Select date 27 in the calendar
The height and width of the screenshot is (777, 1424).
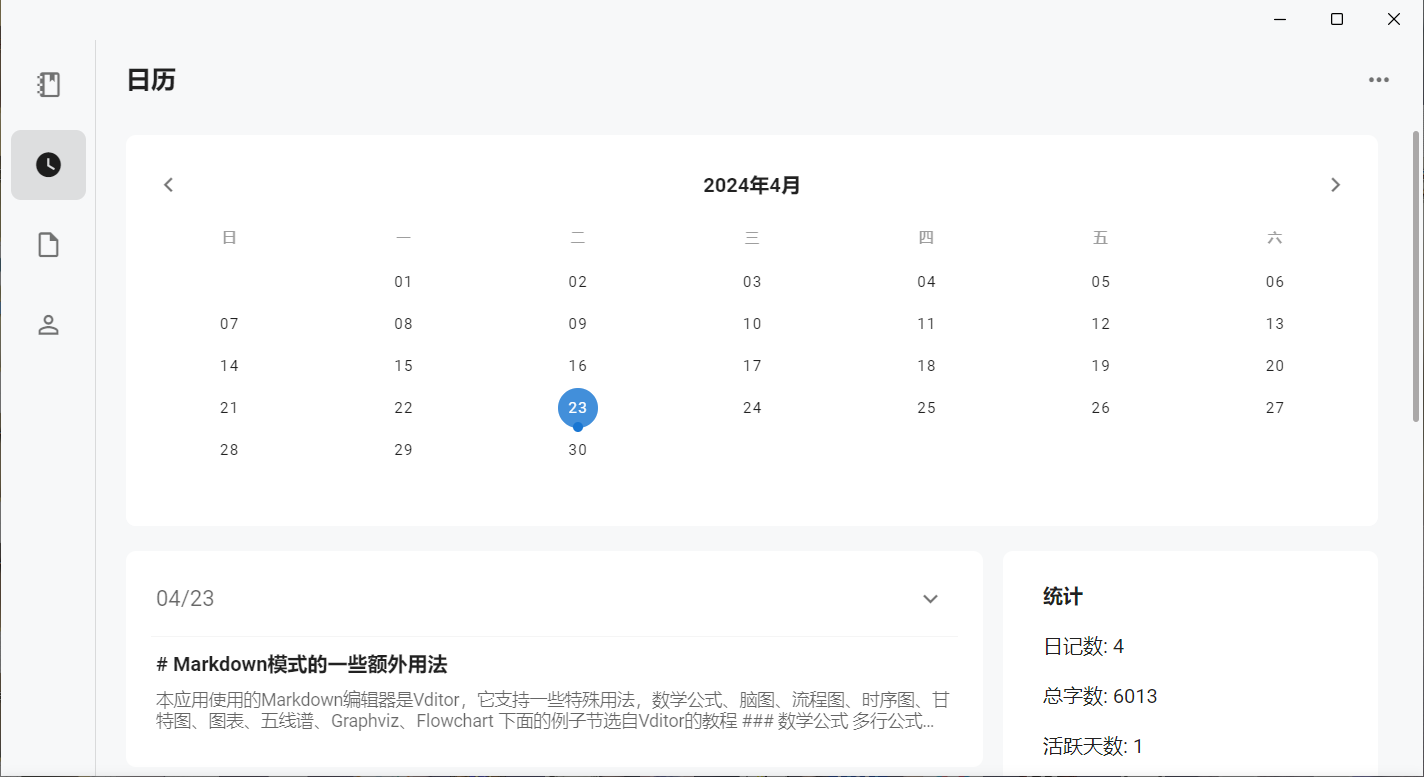(1275, 408)
